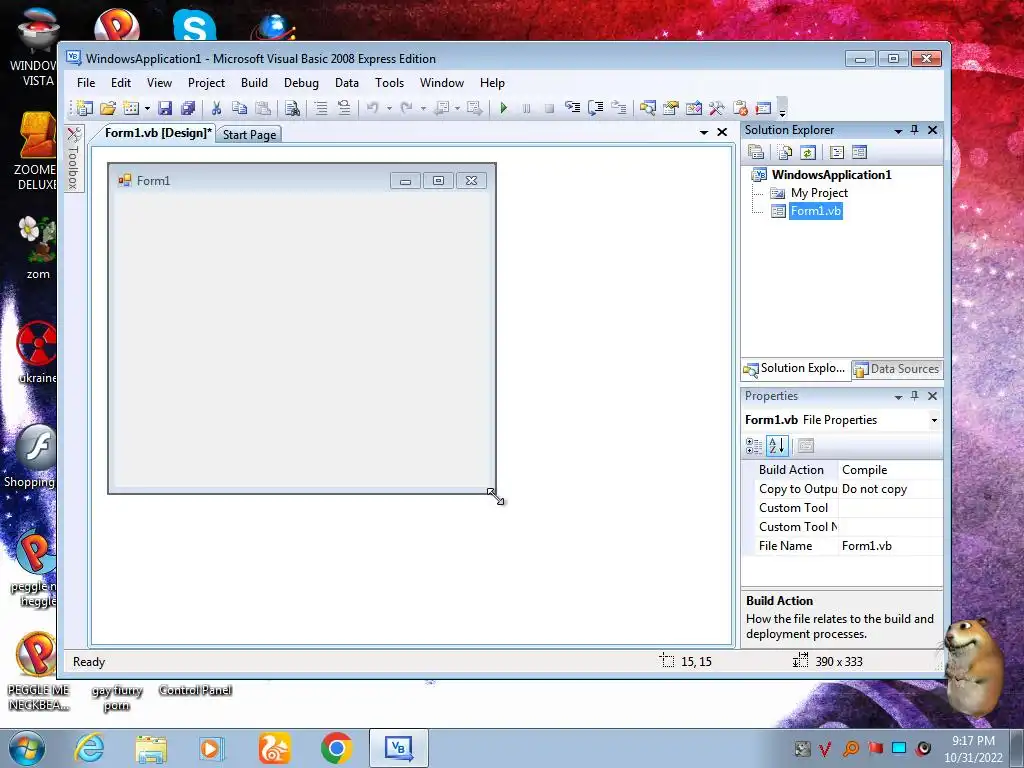Toggle auto-hide pin on Solution Explorer
This screenshot has height=768, width=1024.
(914, 130)
